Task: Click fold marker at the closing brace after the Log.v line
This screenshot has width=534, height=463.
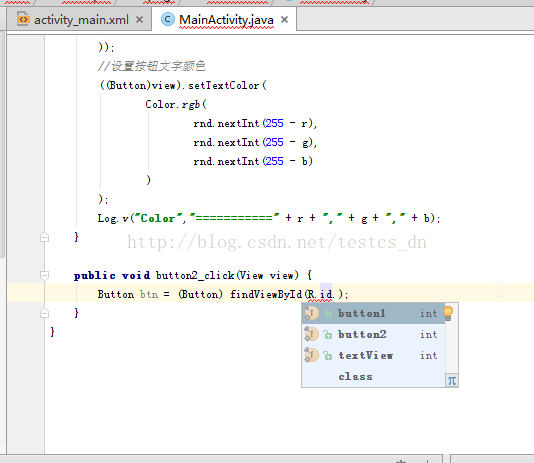Action: (44, 237)
